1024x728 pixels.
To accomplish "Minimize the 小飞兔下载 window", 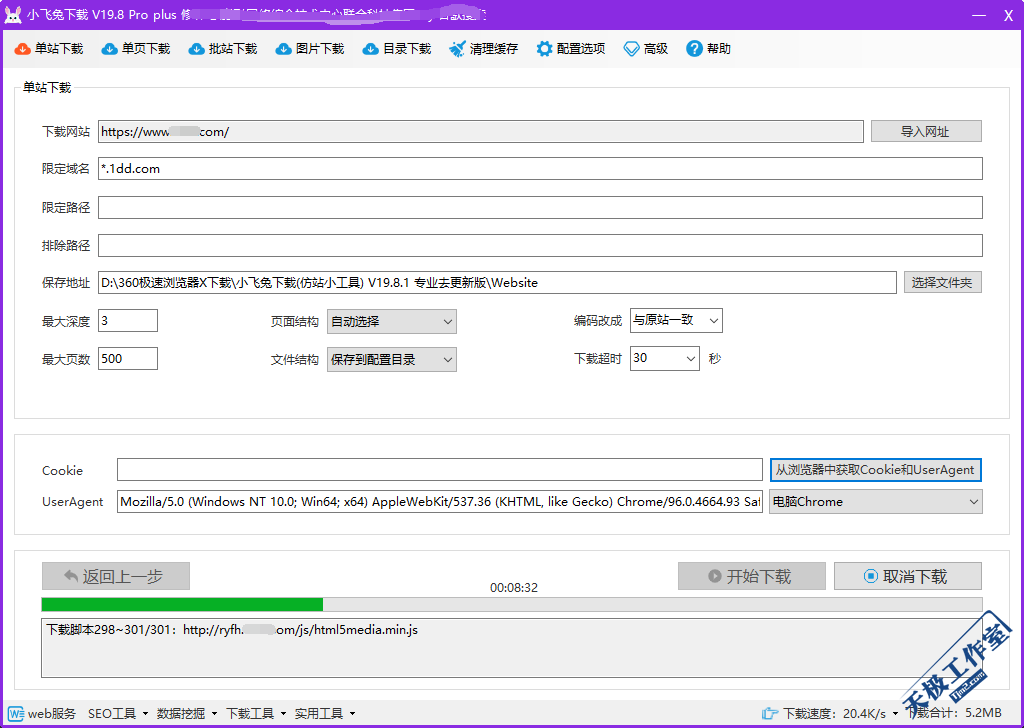I will point(978,15).
